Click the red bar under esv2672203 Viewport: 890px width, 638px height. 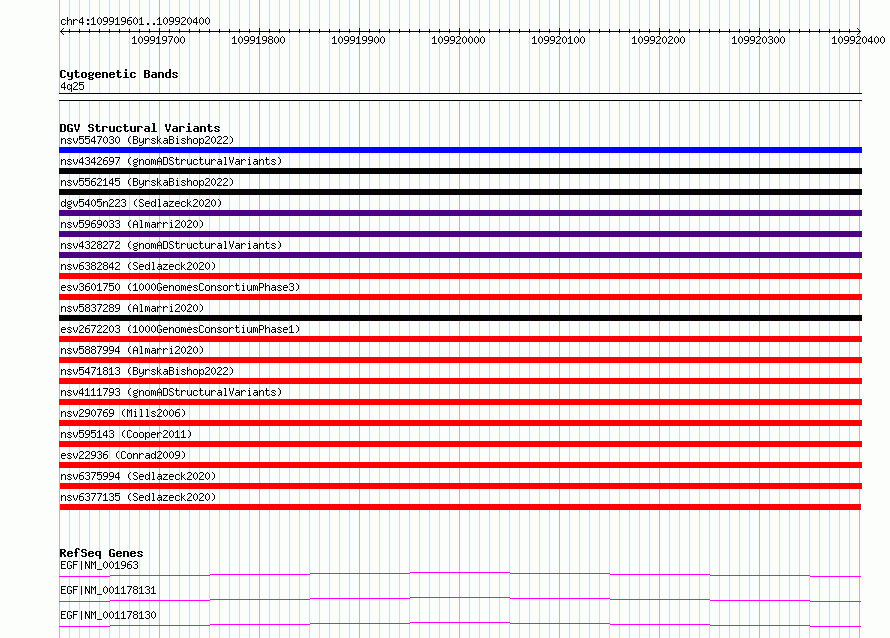click(x=460, y=339)
